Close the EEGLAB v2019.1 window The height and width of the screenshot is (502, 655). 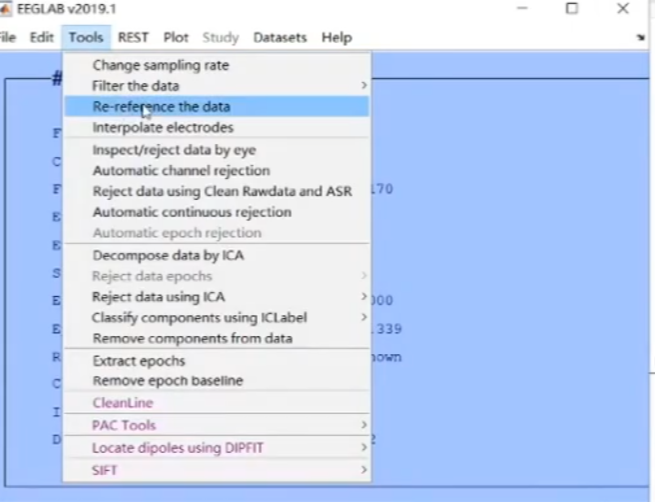point(623,9)
